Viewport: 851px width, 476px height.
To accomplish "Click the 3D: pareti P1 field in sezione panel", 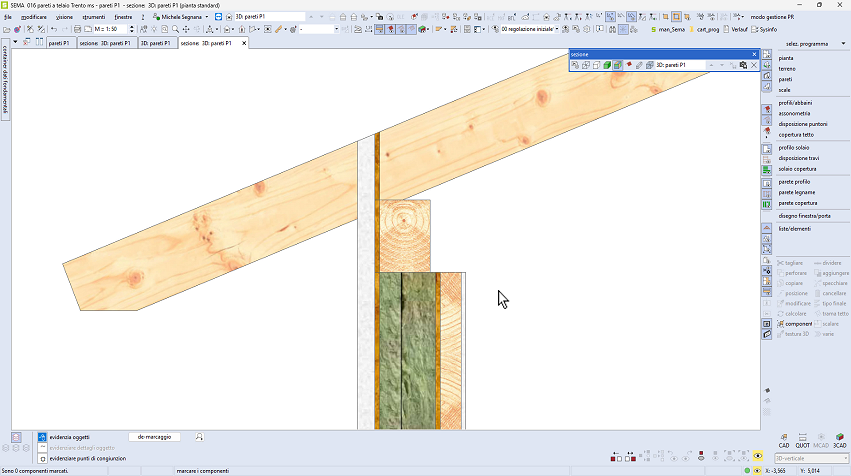I will tap(680, 65).
